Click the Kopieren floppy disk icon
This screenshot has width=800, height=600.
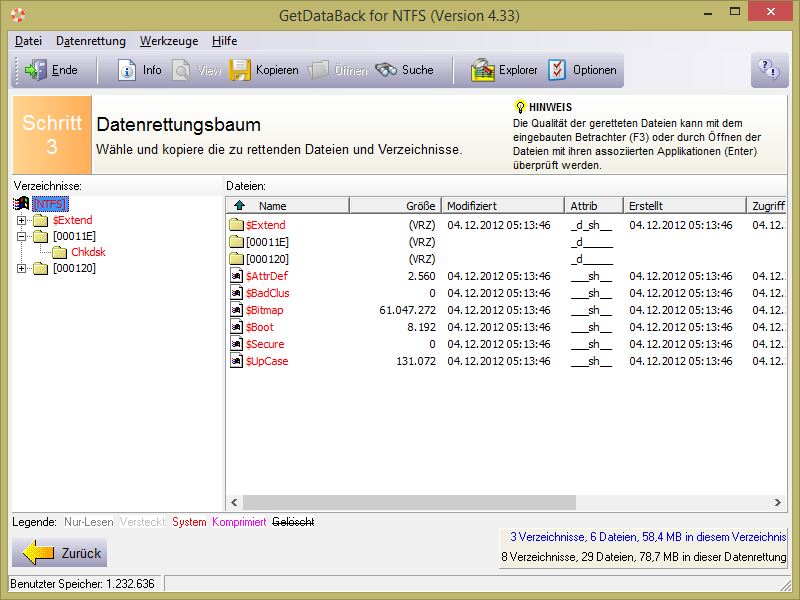point(240,70)
